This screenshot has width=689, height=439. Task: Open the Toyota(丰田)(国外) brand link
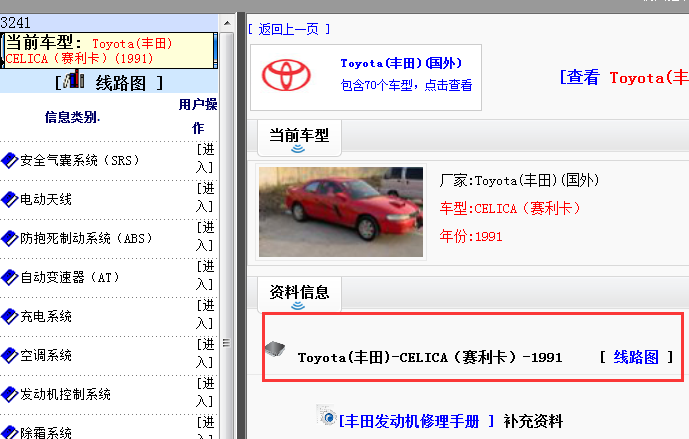pyautogui.click(x=401, y=63)
